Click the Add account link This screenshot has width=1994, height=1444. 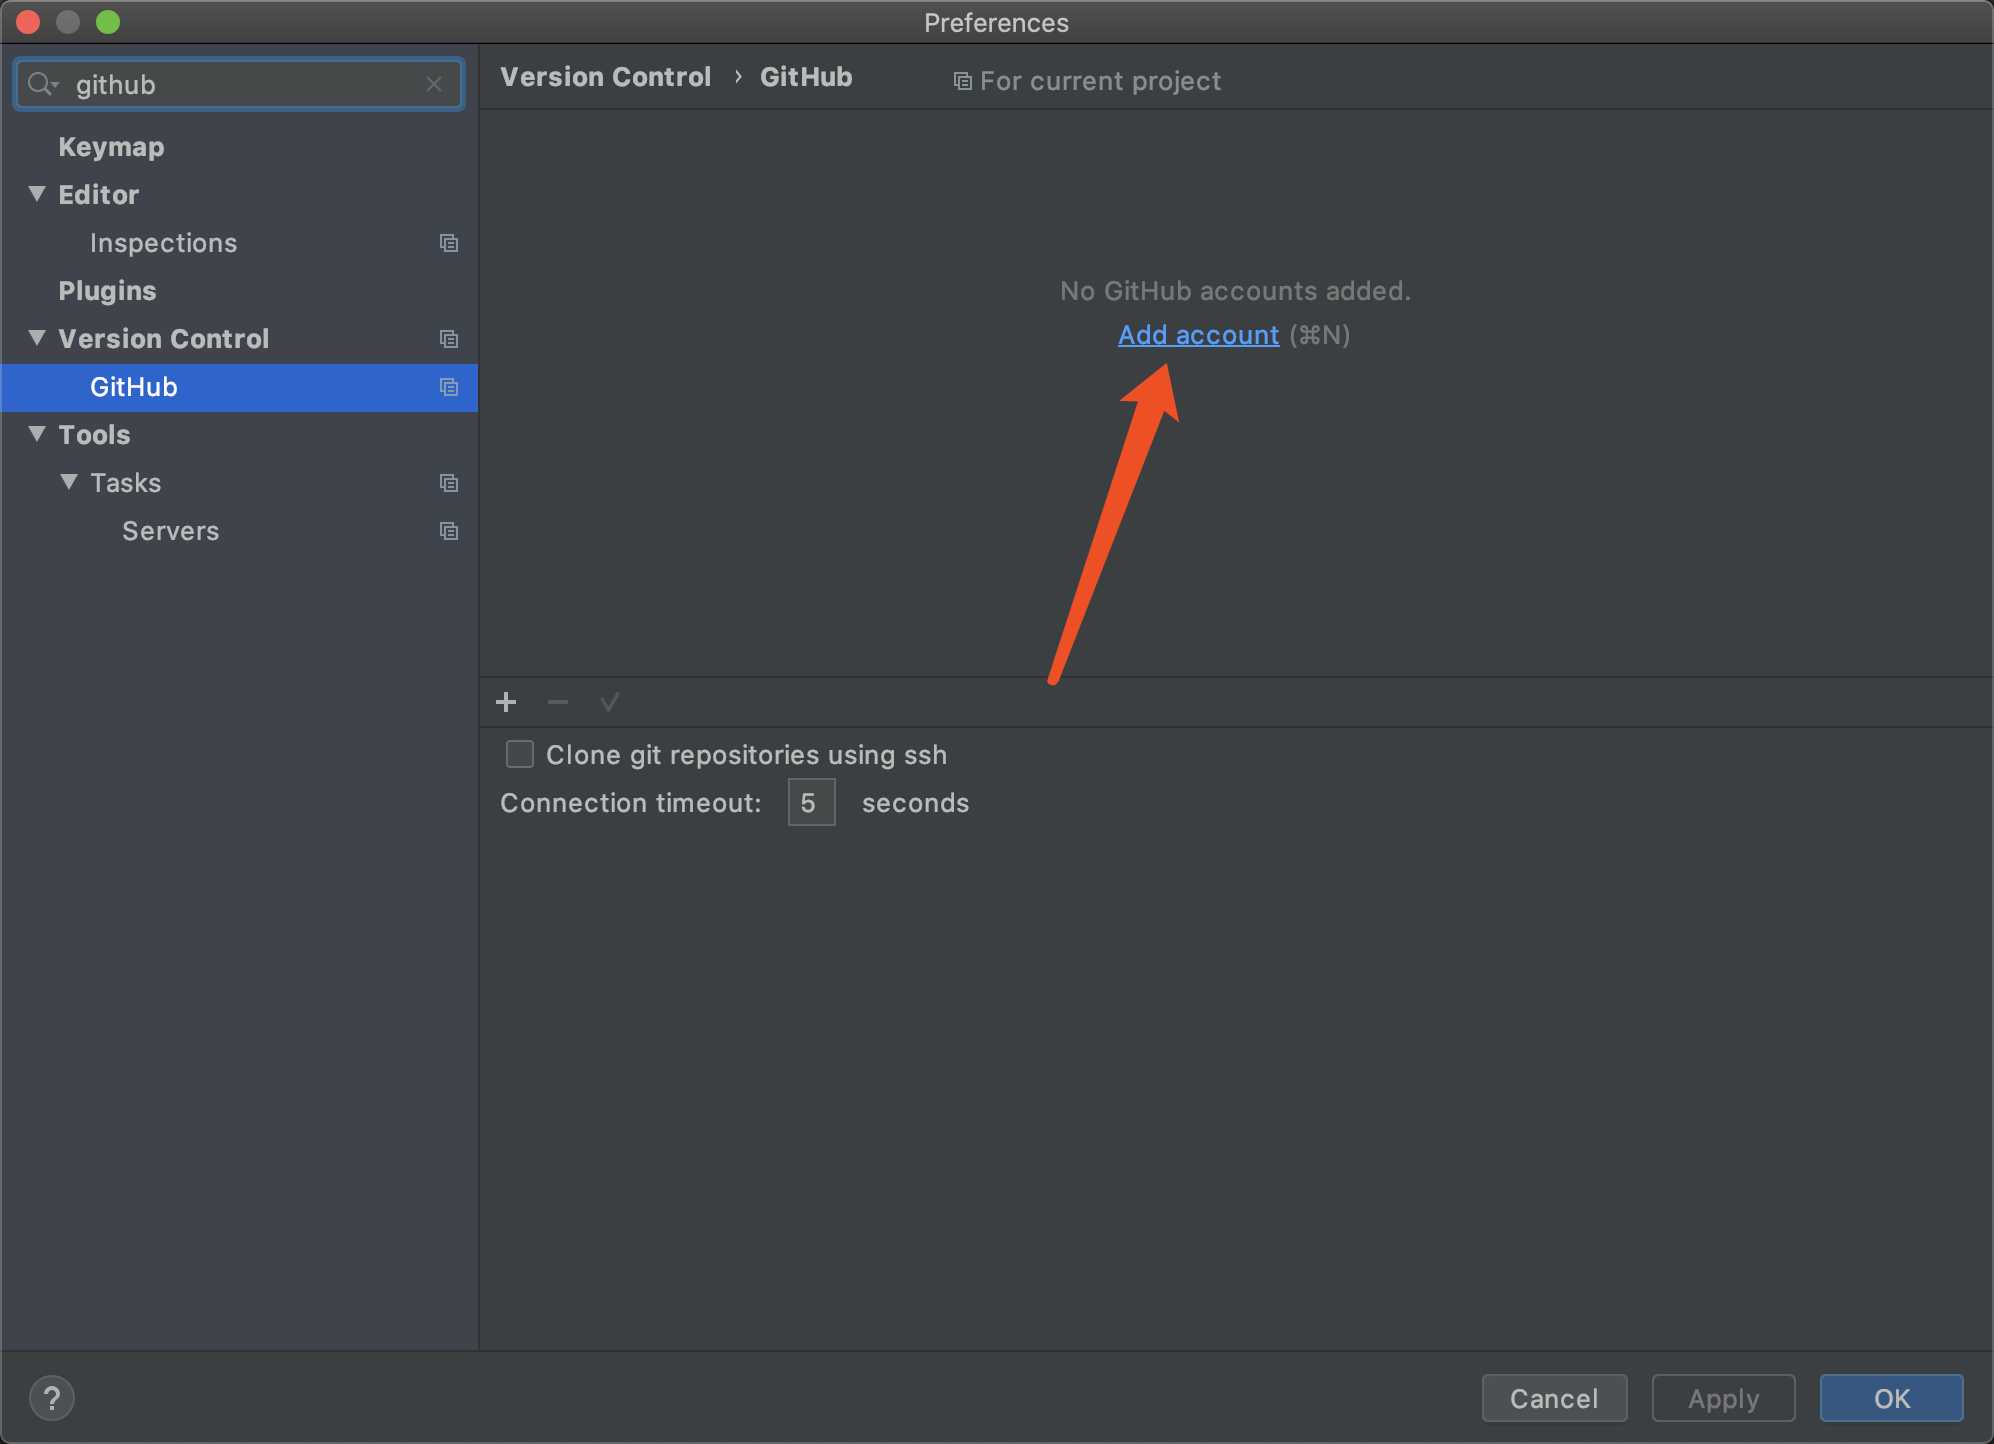[x=1198, y=335]
